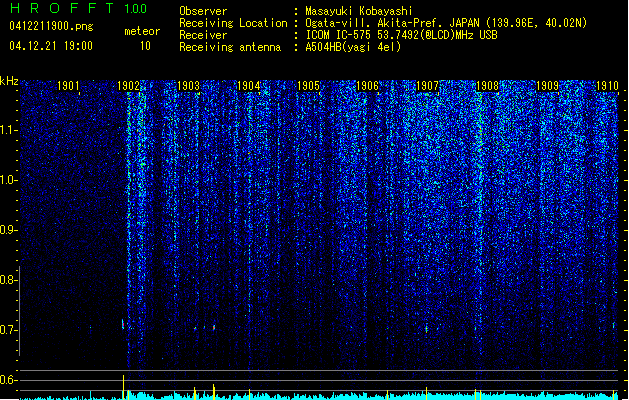Image resolution: width=629 pixels, height=400 pixels.
Task: Click the kHz axis unit label
Action: coord(9,81)
